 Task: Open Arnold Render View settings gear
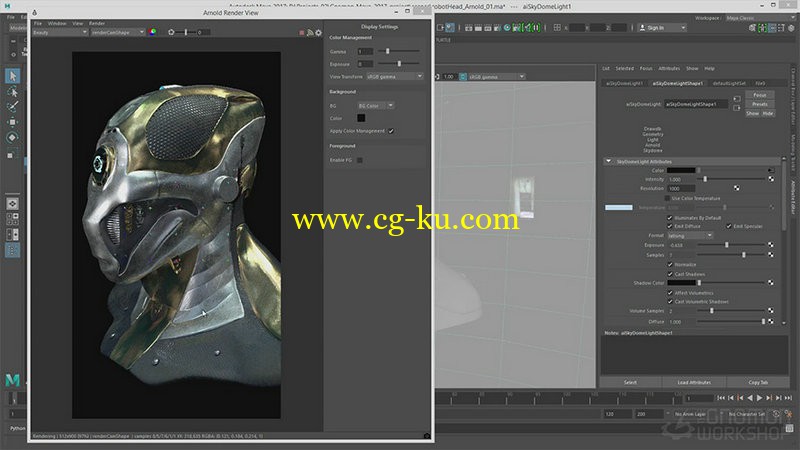[x=318, y=33]
